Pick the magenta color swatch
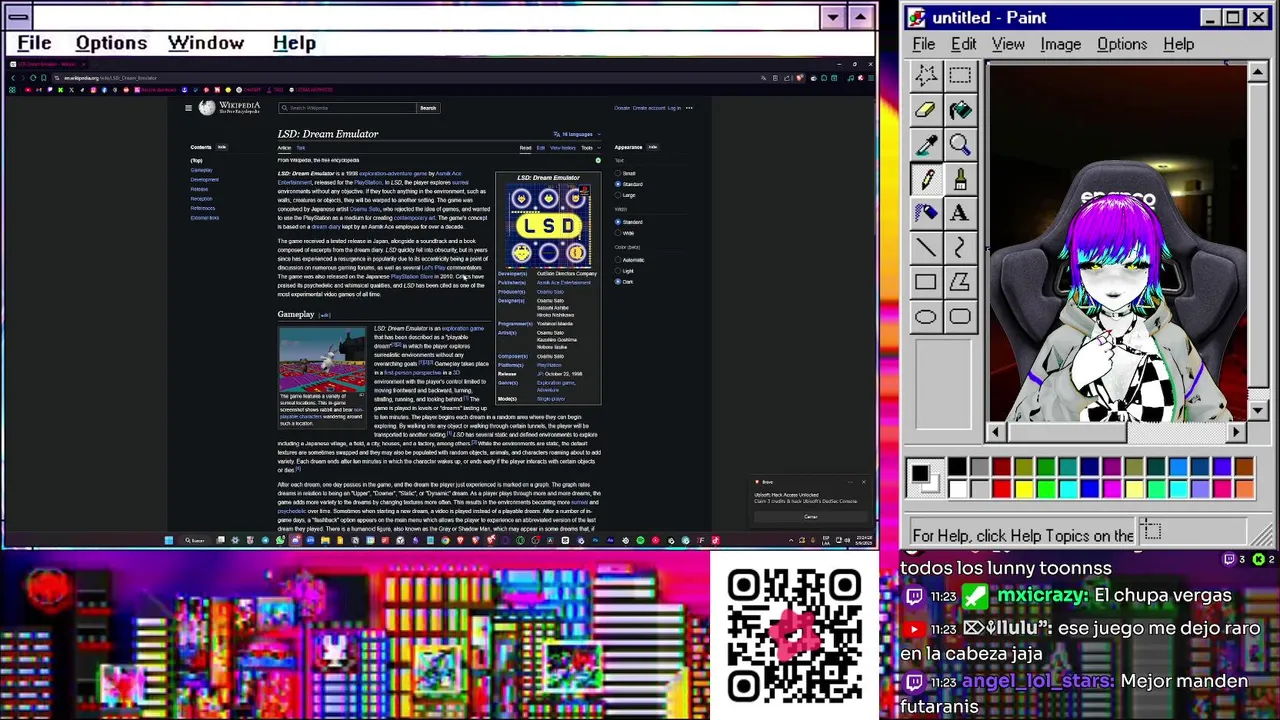This screenshot has width=1280, height=720. (x=1111, y=488)
